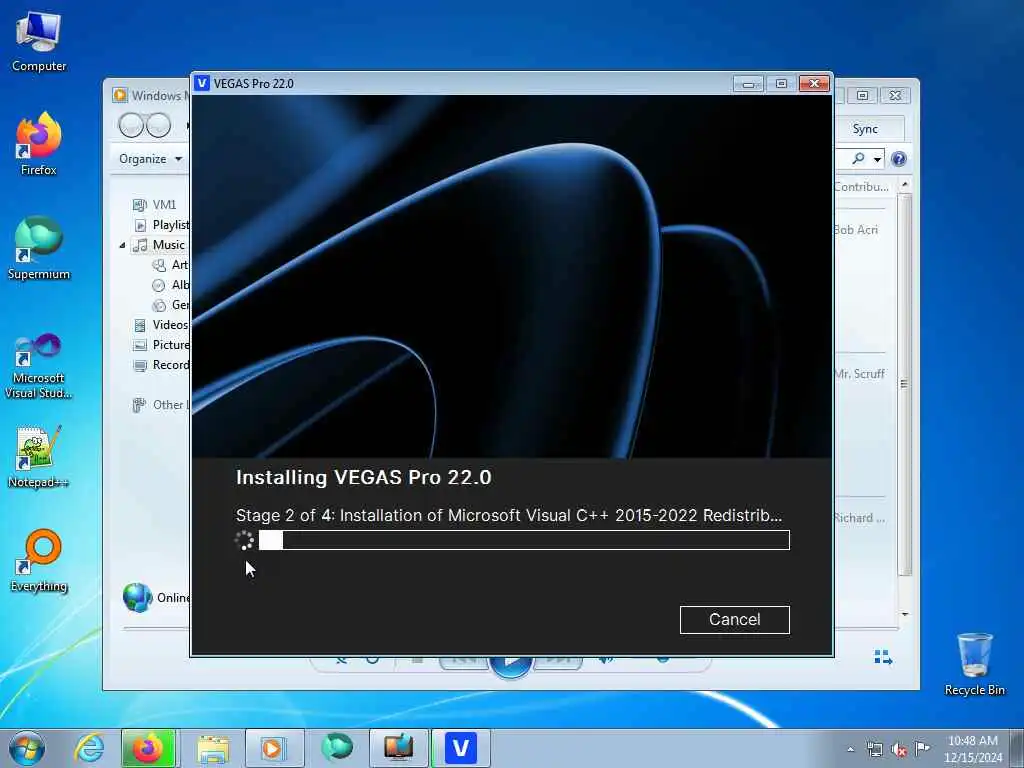Open the network tray icon
Viewport: 1024px width, 768px height.
[x=874, y=749]
